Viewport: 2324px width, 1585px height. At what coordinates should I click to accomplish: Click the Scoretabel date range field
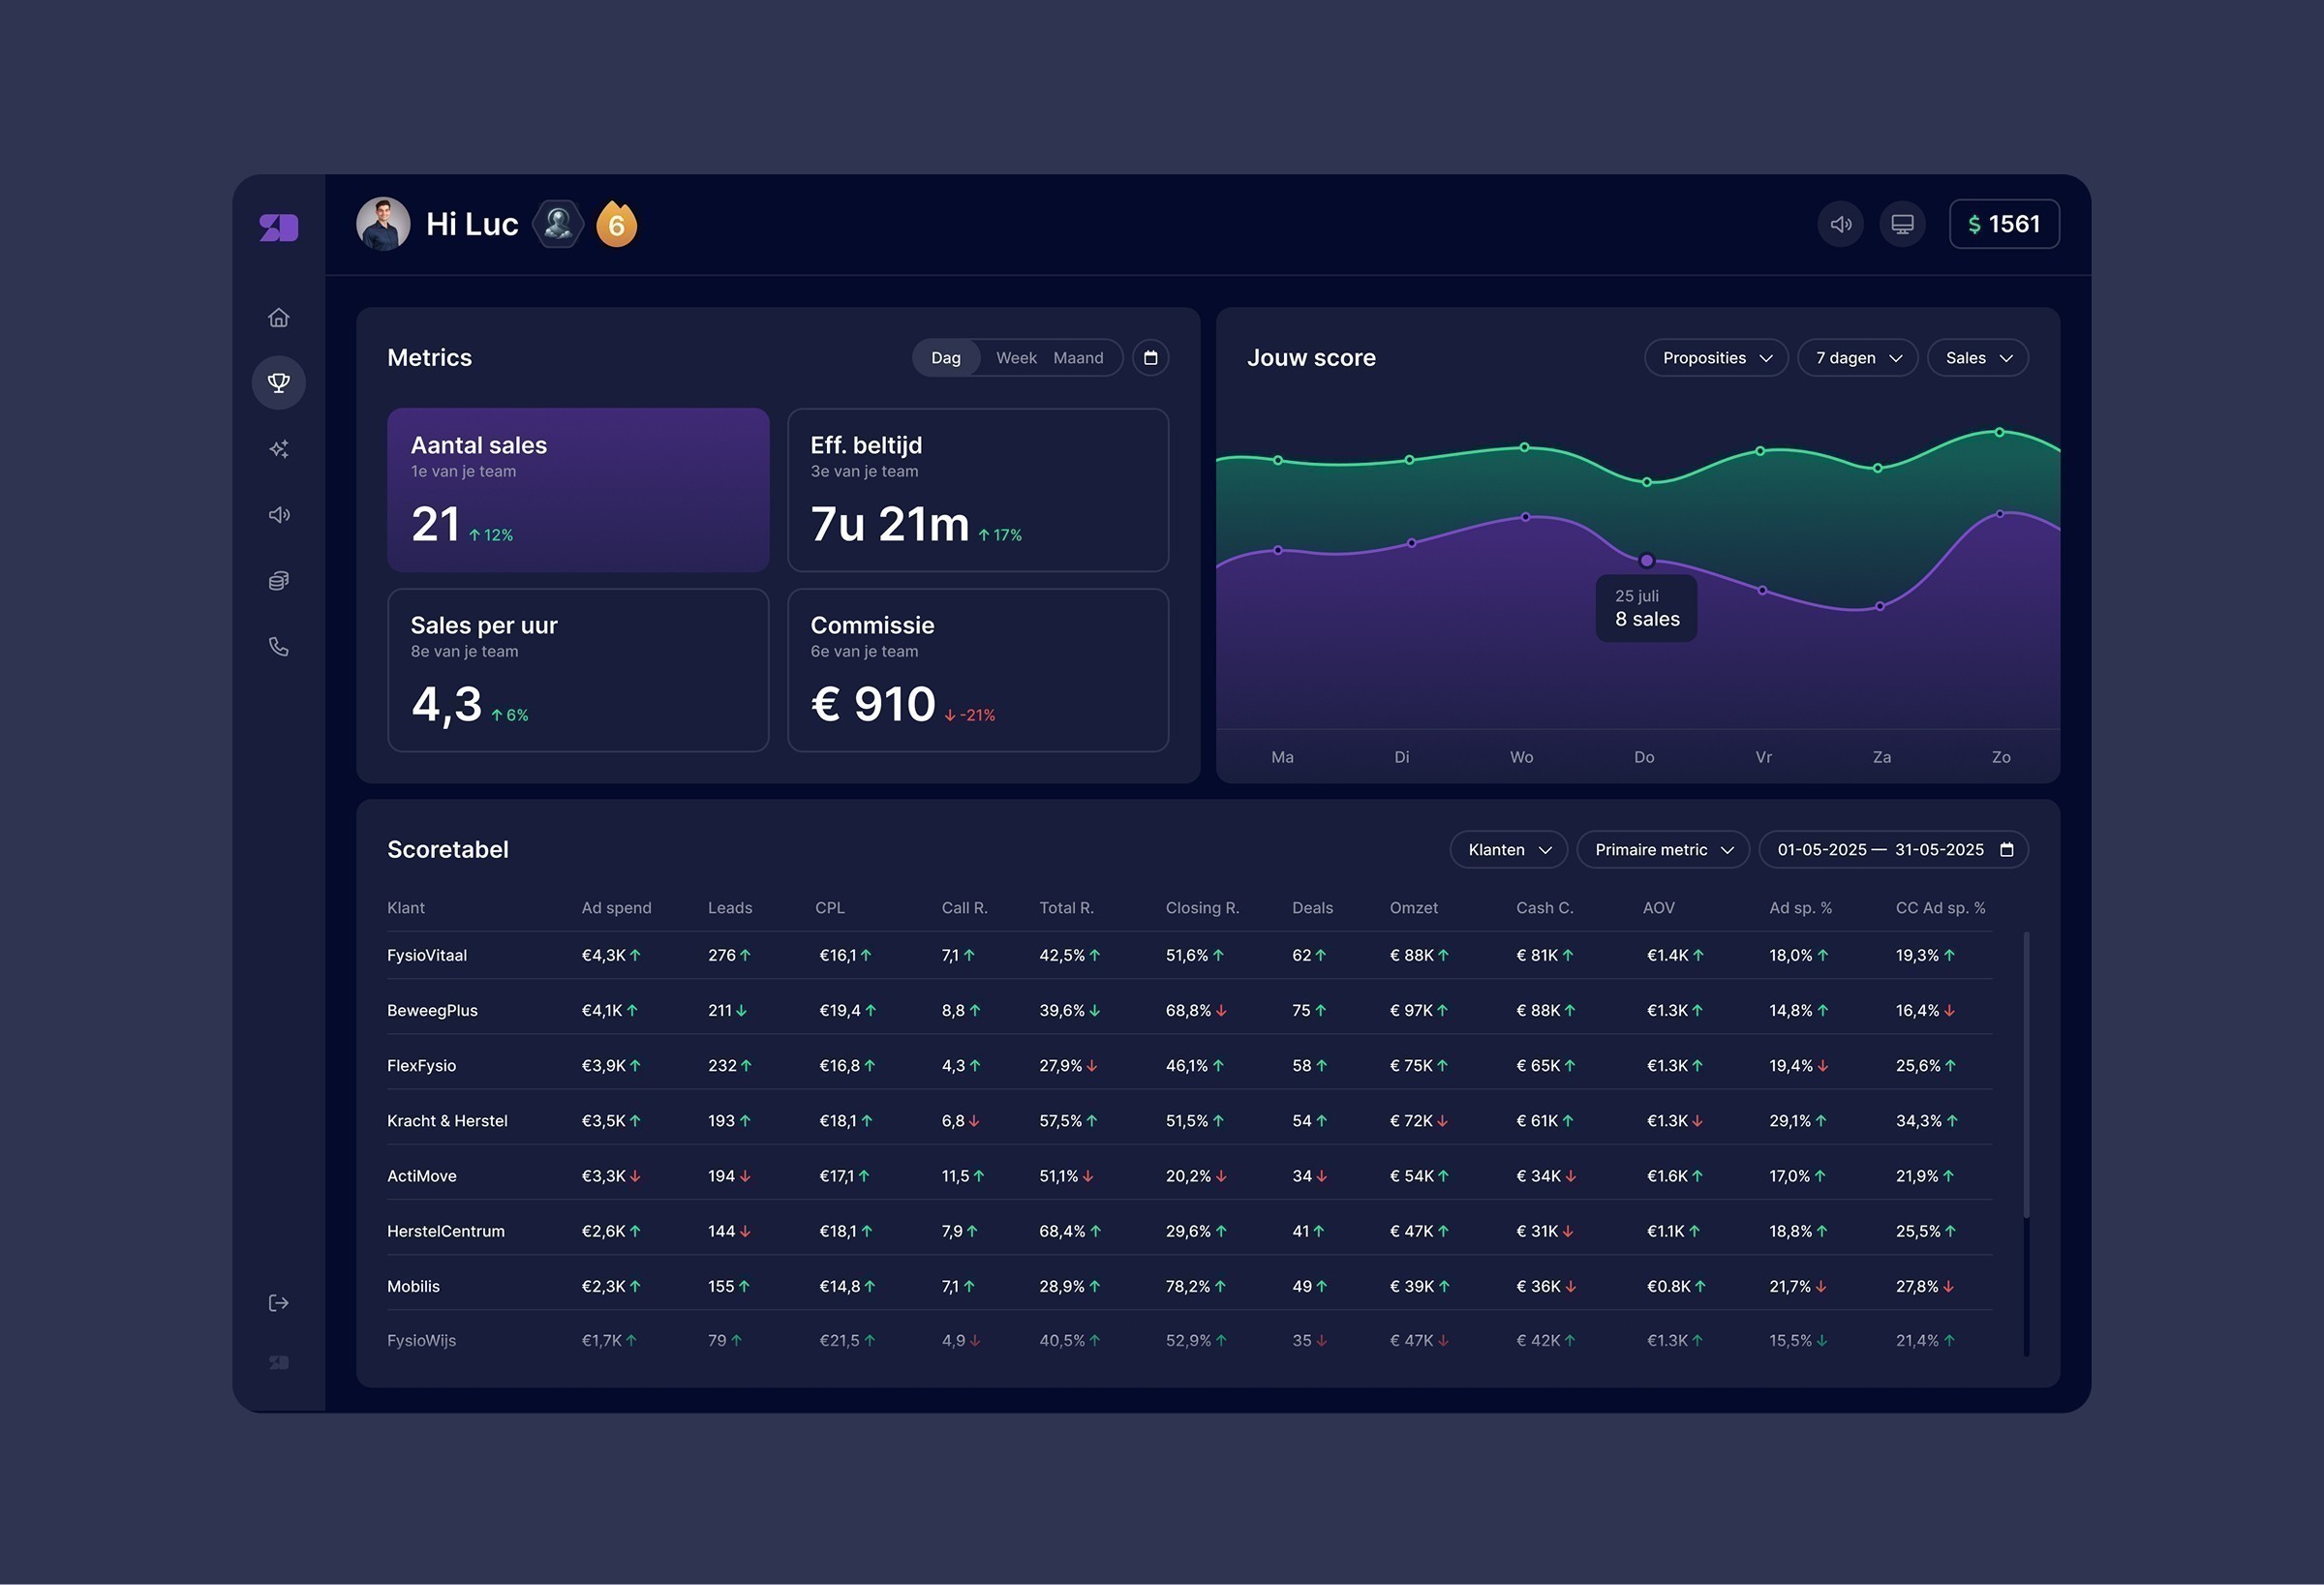point(1893,850)
